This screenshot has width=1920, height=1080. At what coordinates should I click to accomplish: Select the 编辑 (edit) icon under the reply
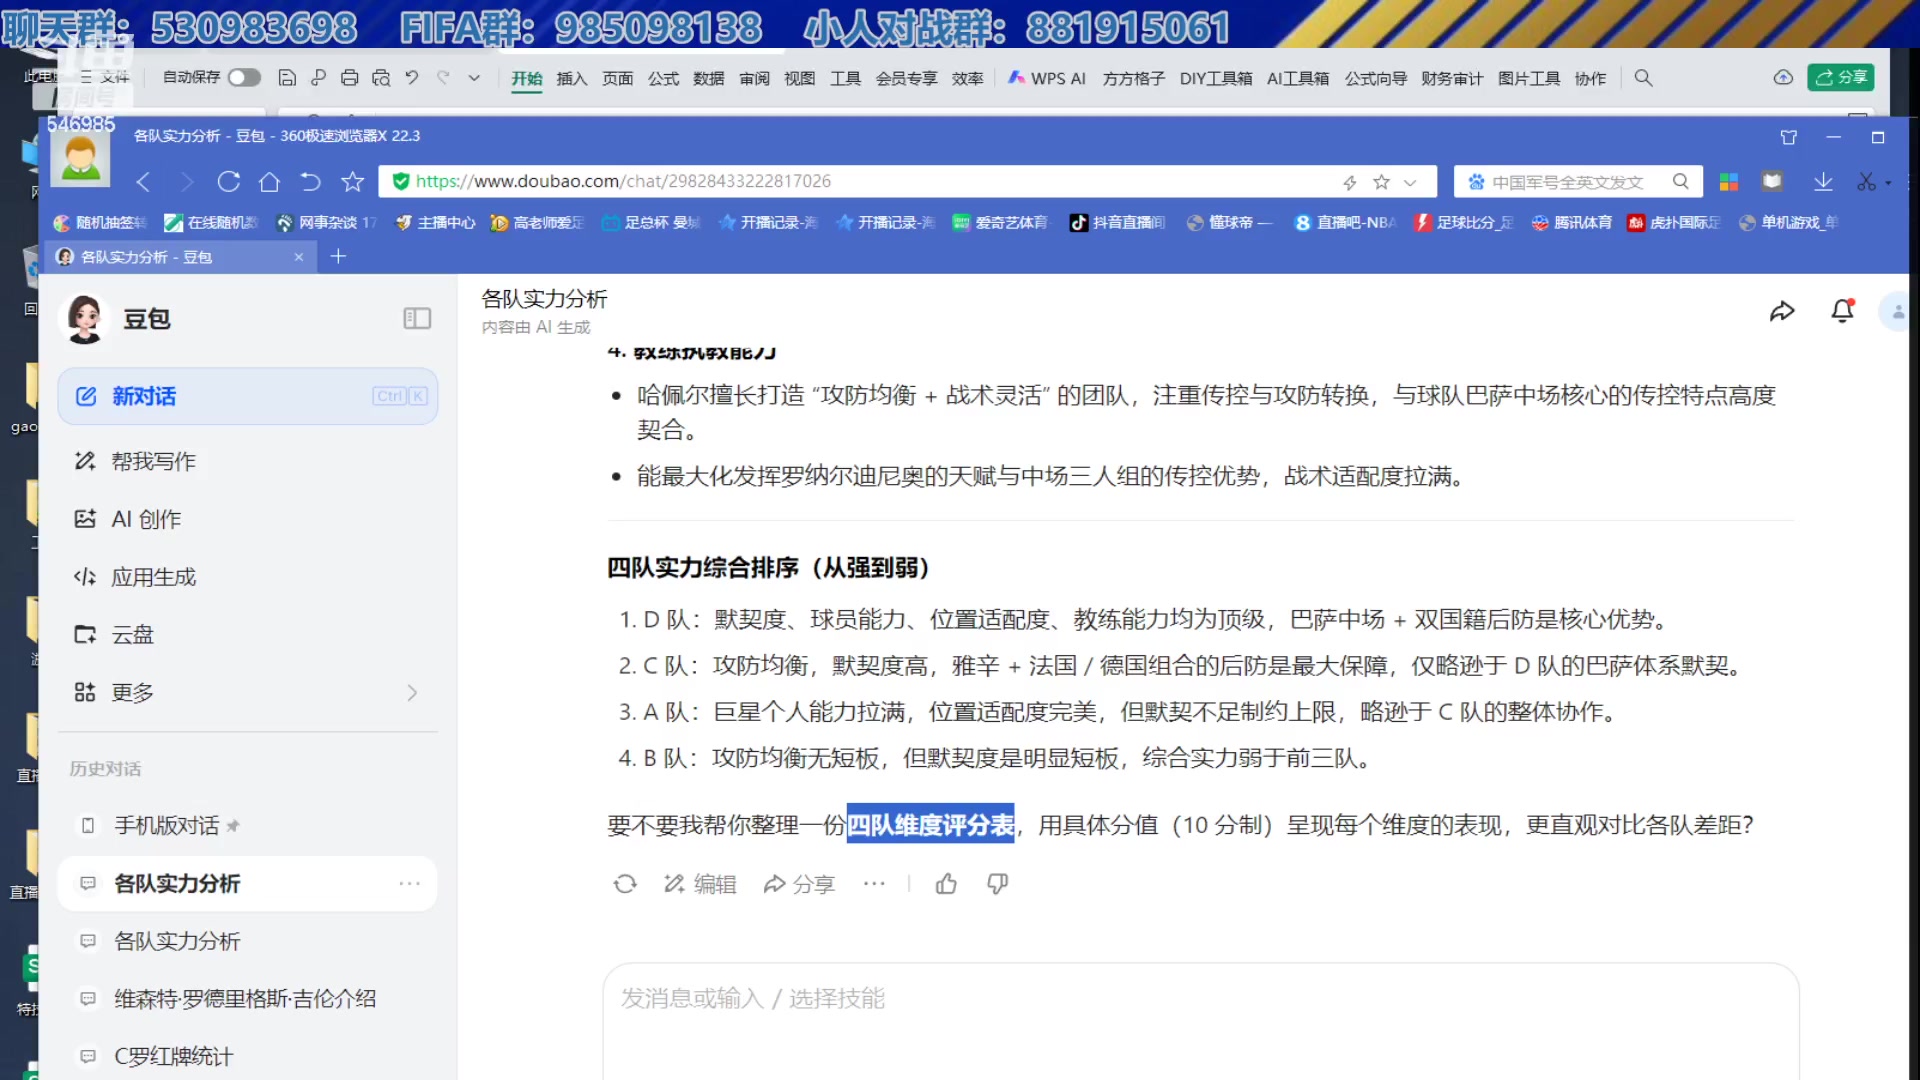click(x=672, y=884)
